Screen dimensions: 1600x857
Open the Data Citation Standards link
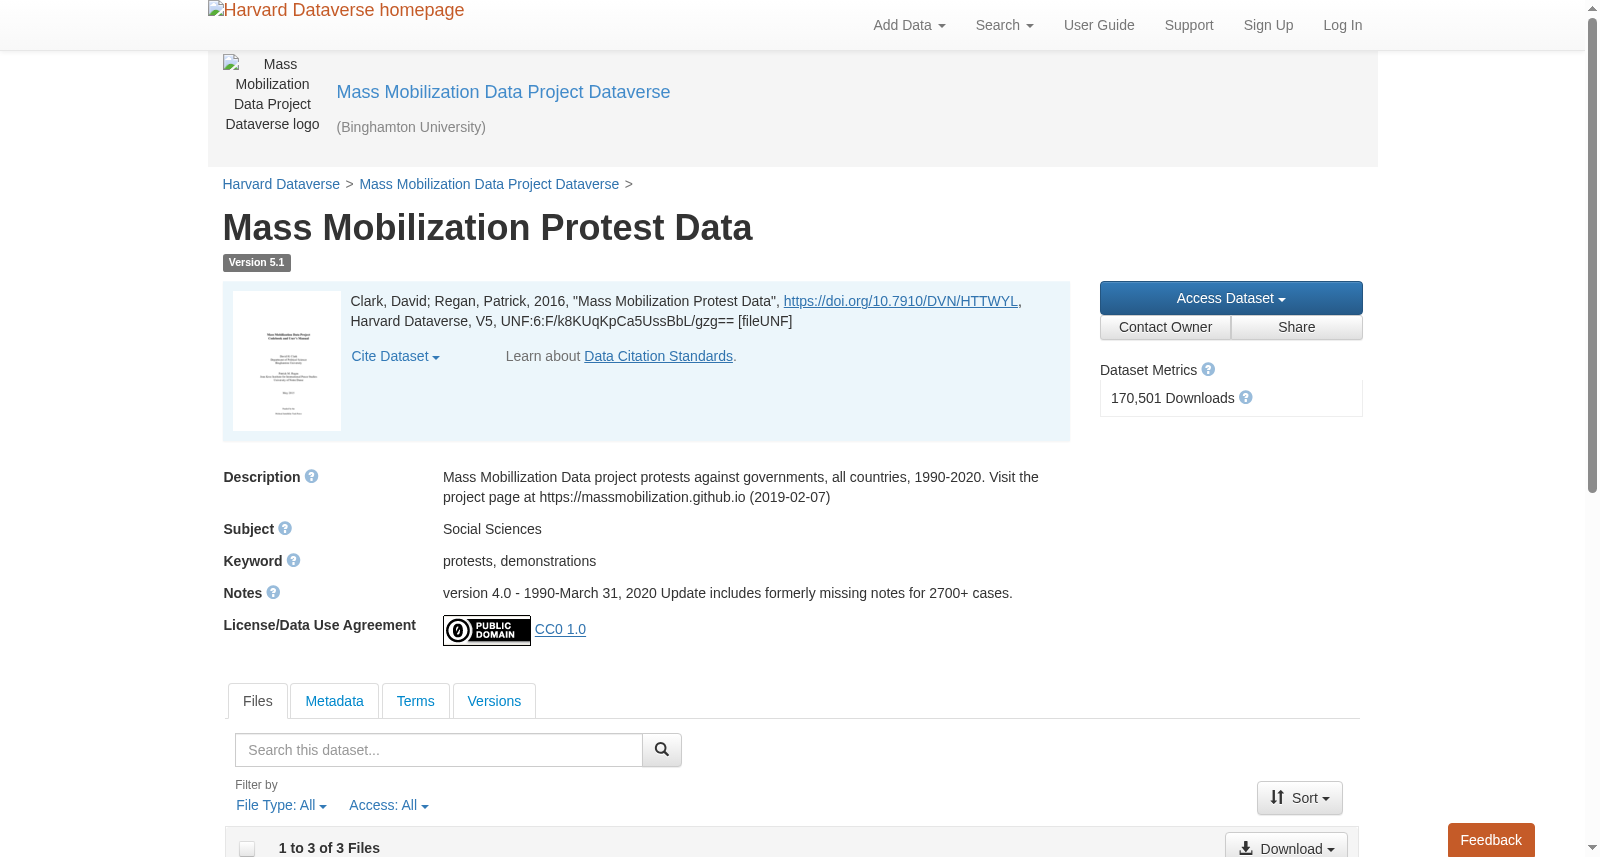pos(658,356)
